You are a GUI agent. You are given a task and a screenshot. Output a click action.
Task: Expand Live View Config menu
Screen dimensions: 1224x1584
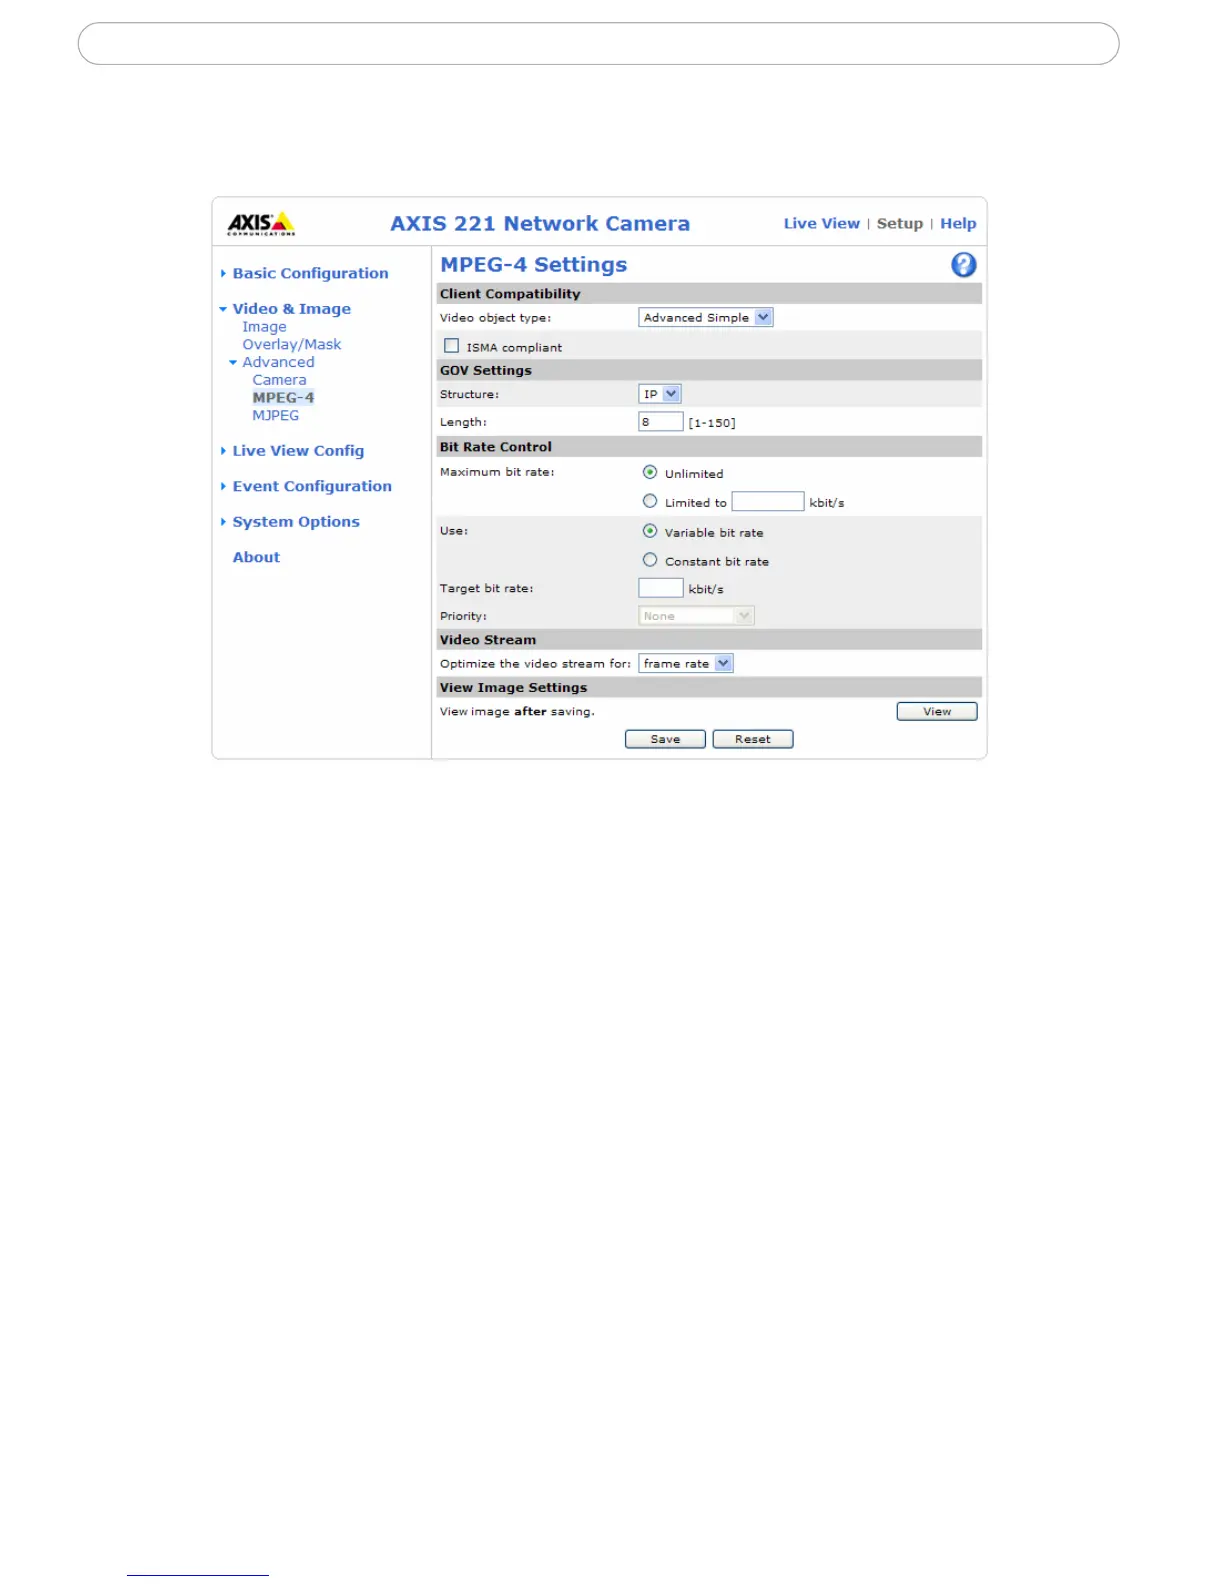point(298,451)
